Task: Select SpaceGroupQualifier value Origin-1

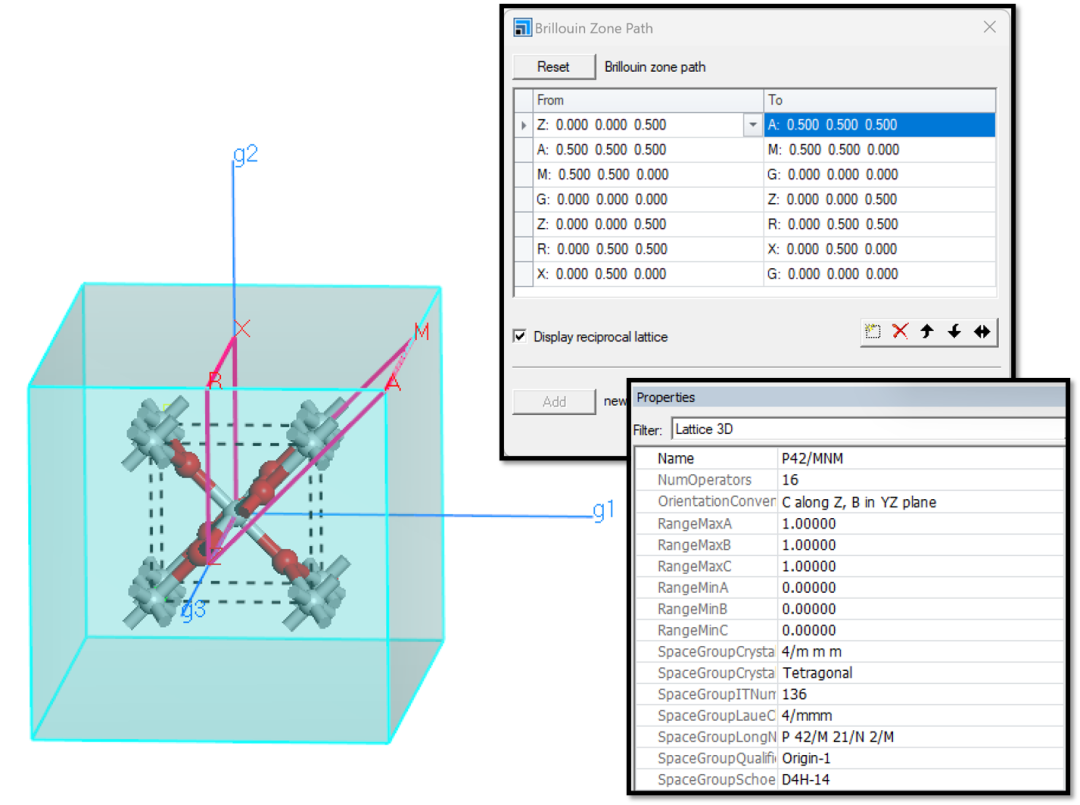Action: (x=921, y=758)
